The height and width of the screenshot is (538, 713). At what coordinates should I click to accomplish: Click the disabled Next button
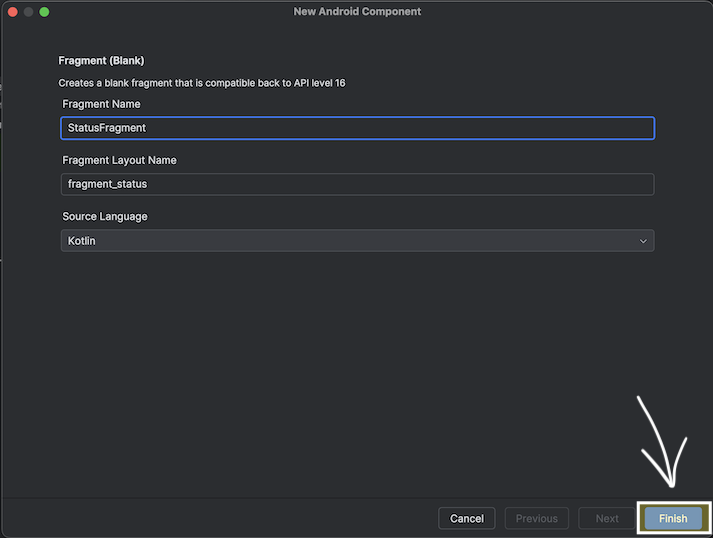click(607, 518)
